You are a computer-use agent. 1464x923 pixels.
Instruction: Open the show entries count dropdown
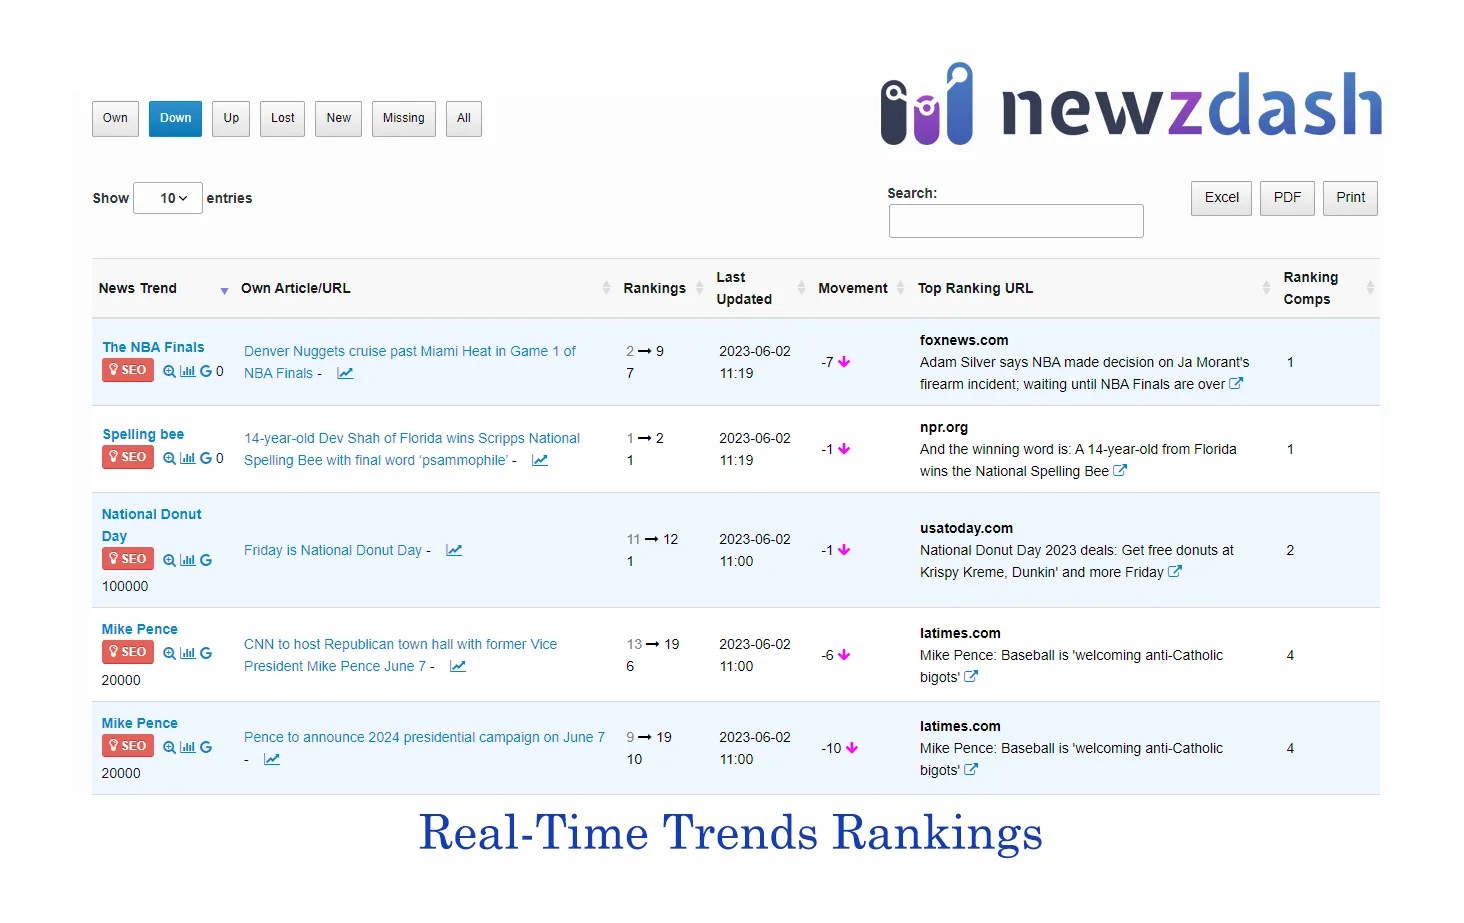point(168,198)
